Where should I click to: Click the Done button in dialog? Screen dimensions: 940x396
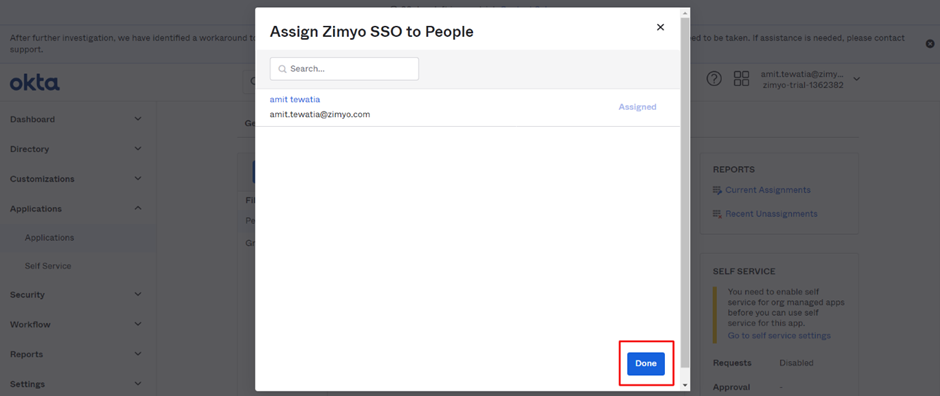646,364
